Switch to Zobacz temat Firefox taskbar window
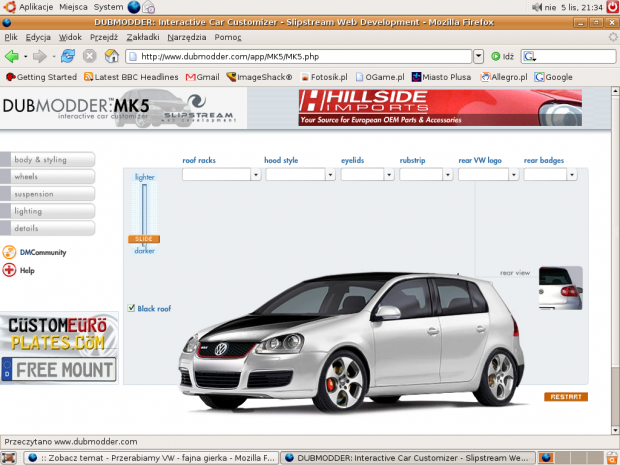 coord(151,458)
